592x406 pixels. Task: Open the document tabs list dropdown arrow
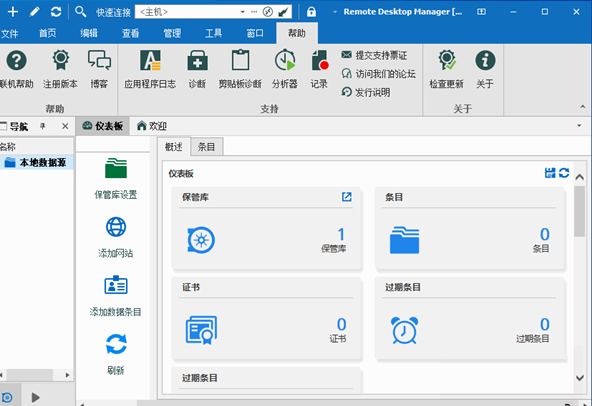579,125
